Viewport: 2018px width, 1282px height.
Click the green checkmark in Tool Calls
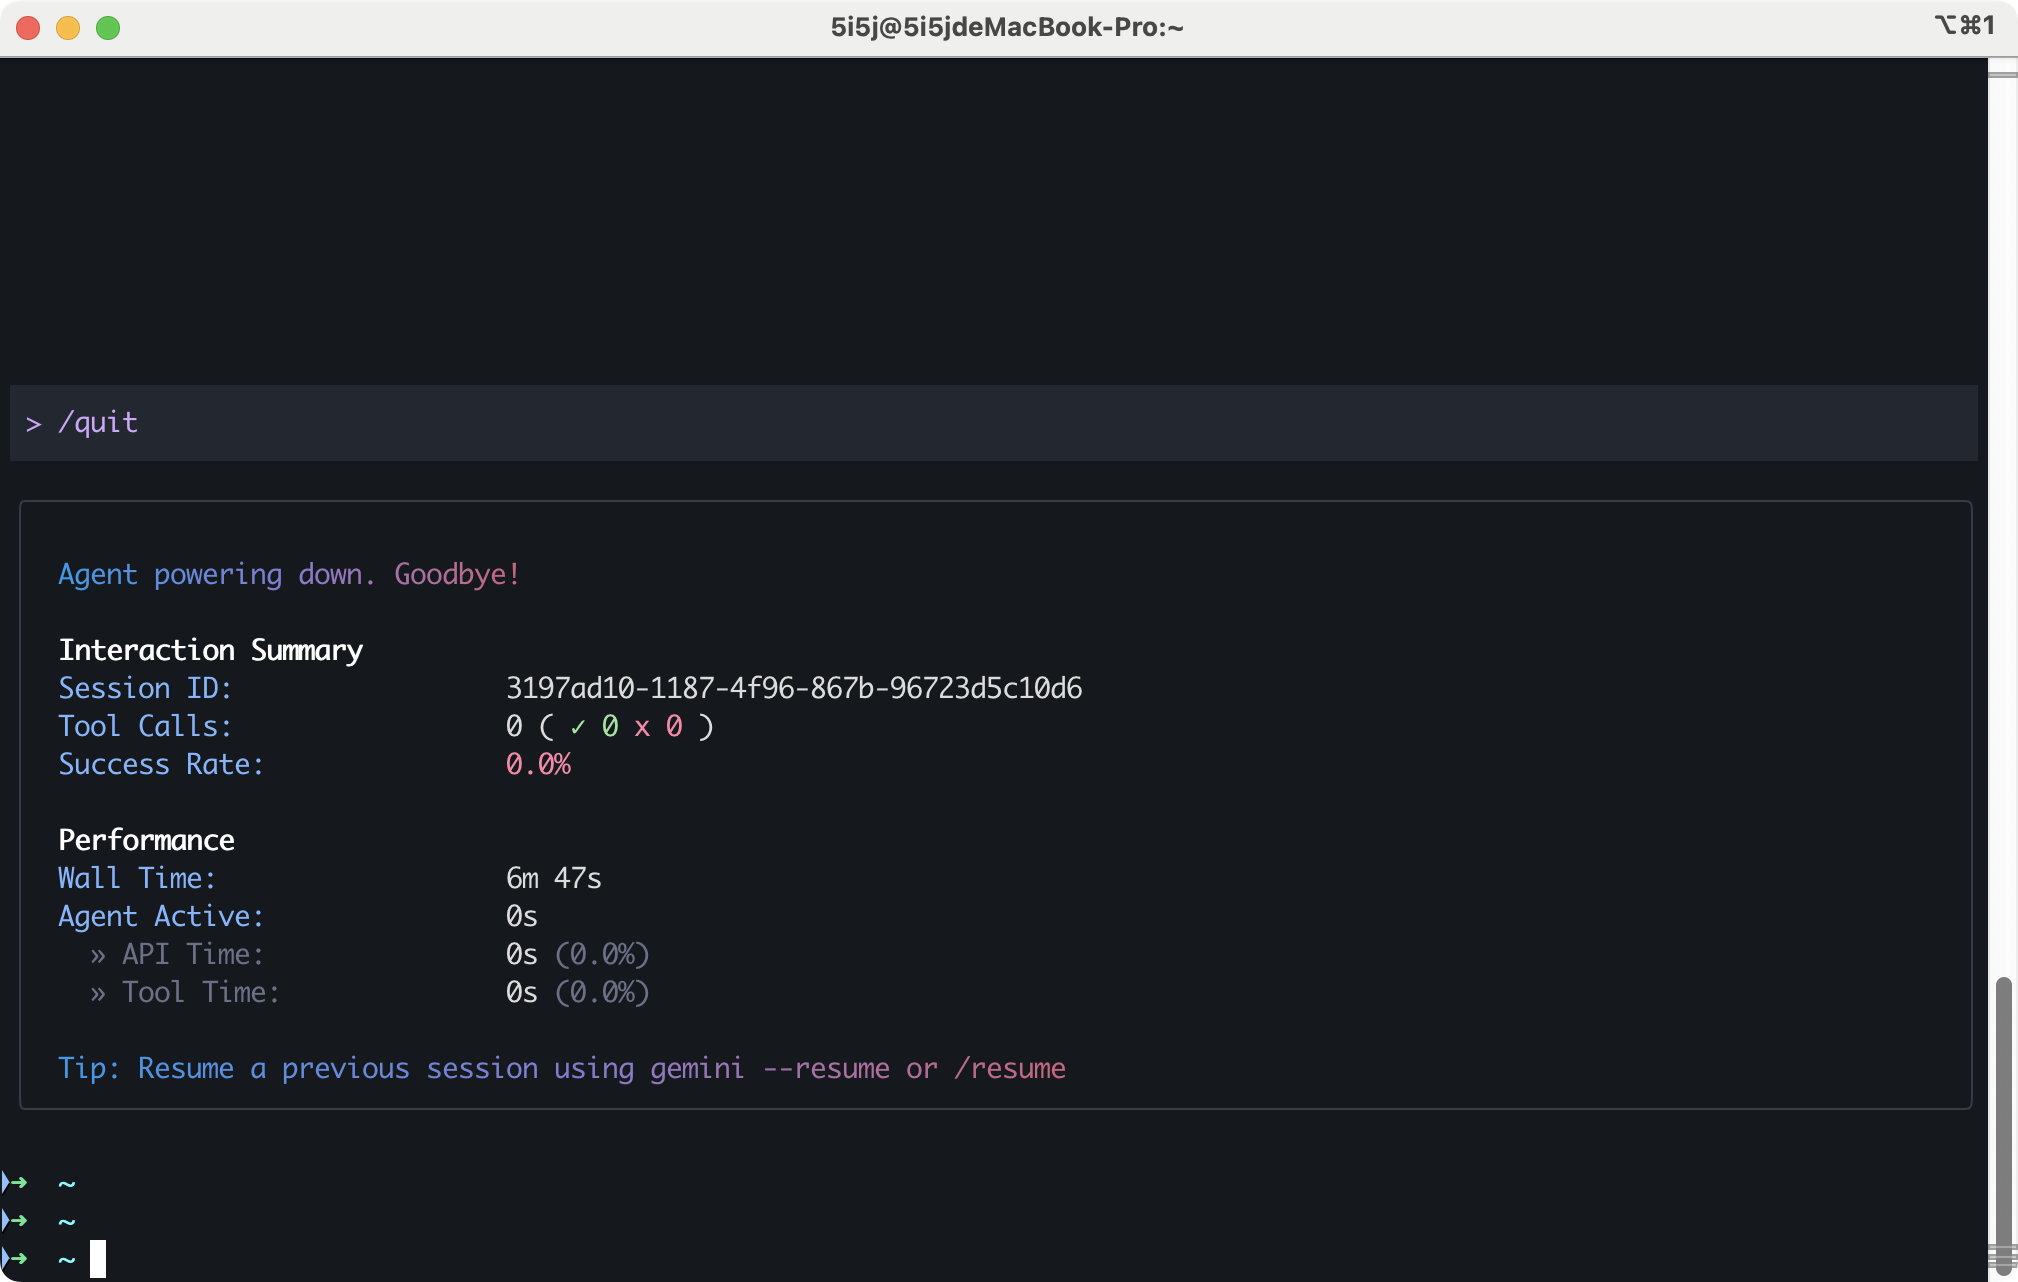coord(577,728)
